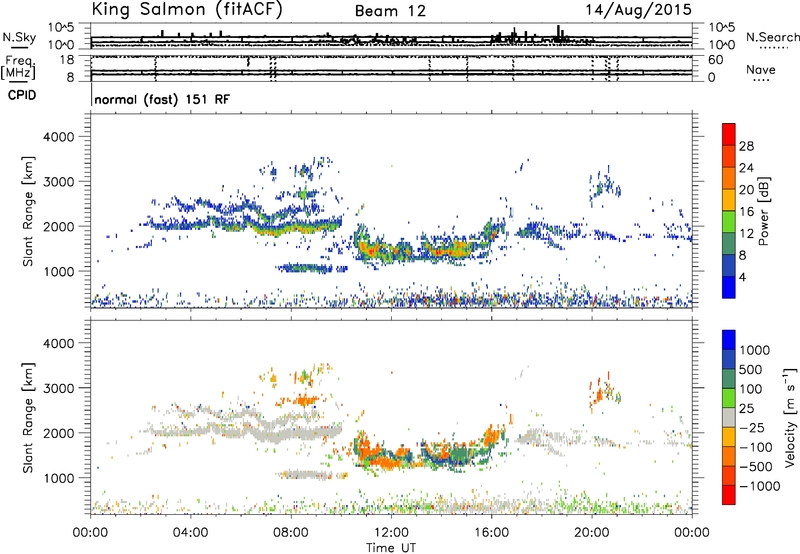The image size is (800, 554).
Task: Click the 'N.Search' legend label
Action: click(772, 37)
